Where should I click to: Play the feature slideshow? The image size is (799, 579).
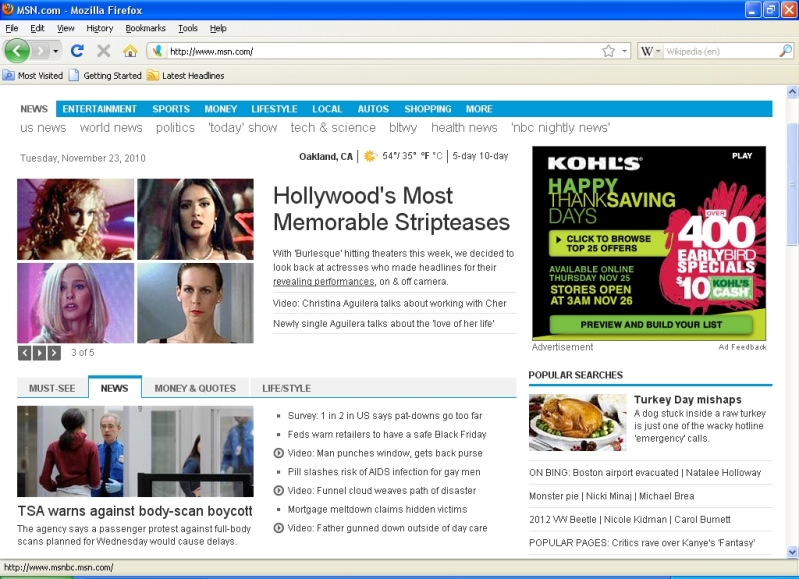tap(39, 353)
